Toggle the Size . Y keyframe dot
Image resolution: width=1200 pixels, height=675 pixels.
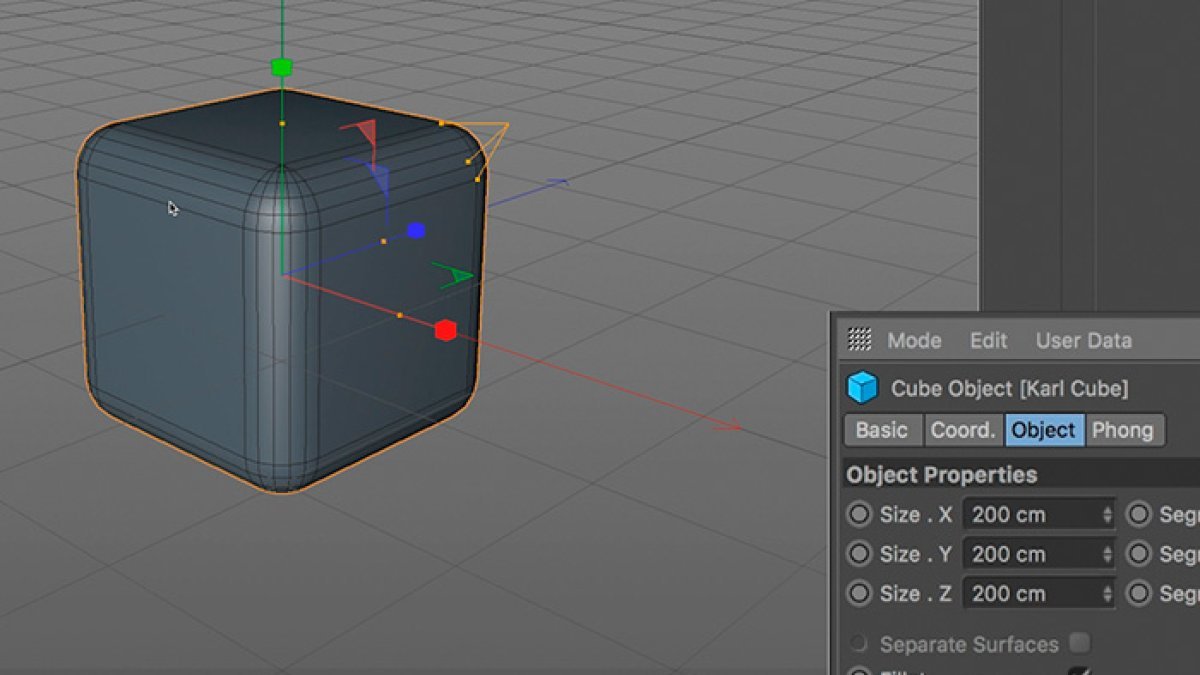point(859,554)
